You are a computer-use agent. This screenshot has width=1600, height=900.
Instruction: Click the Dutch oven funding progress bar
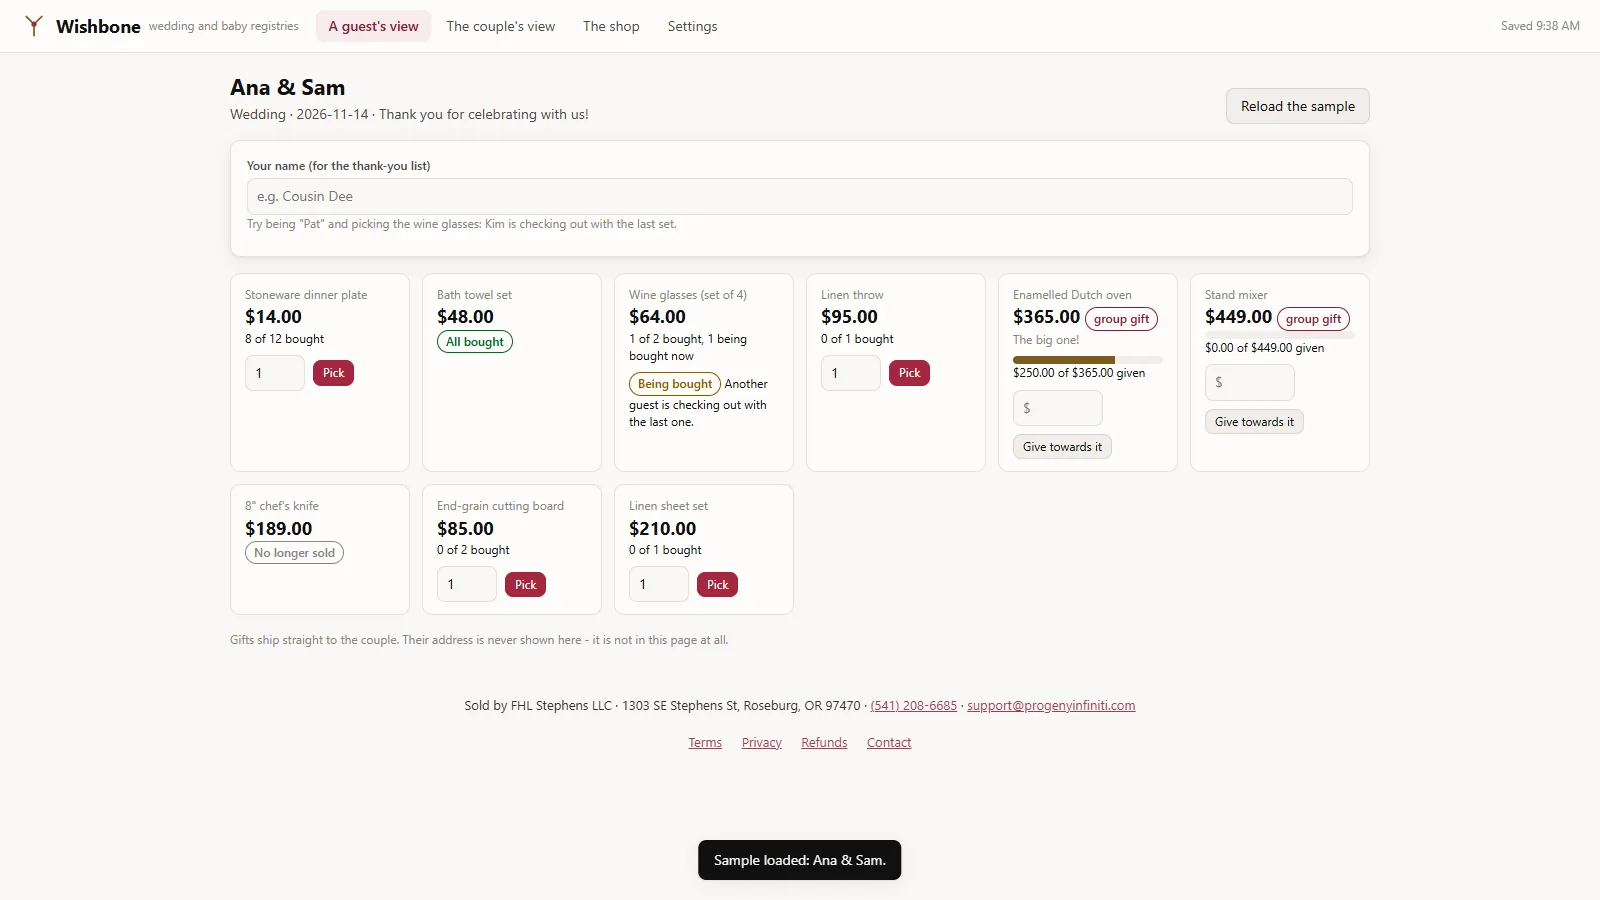(1088, 360)
